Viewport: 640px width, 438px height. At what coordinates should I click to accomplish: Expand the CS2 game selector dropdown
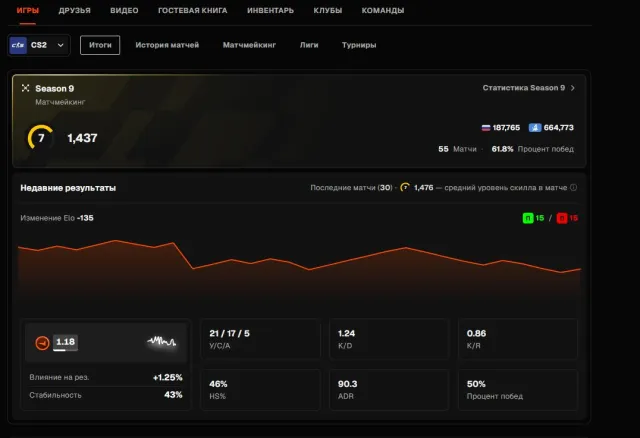coord(39,45)
